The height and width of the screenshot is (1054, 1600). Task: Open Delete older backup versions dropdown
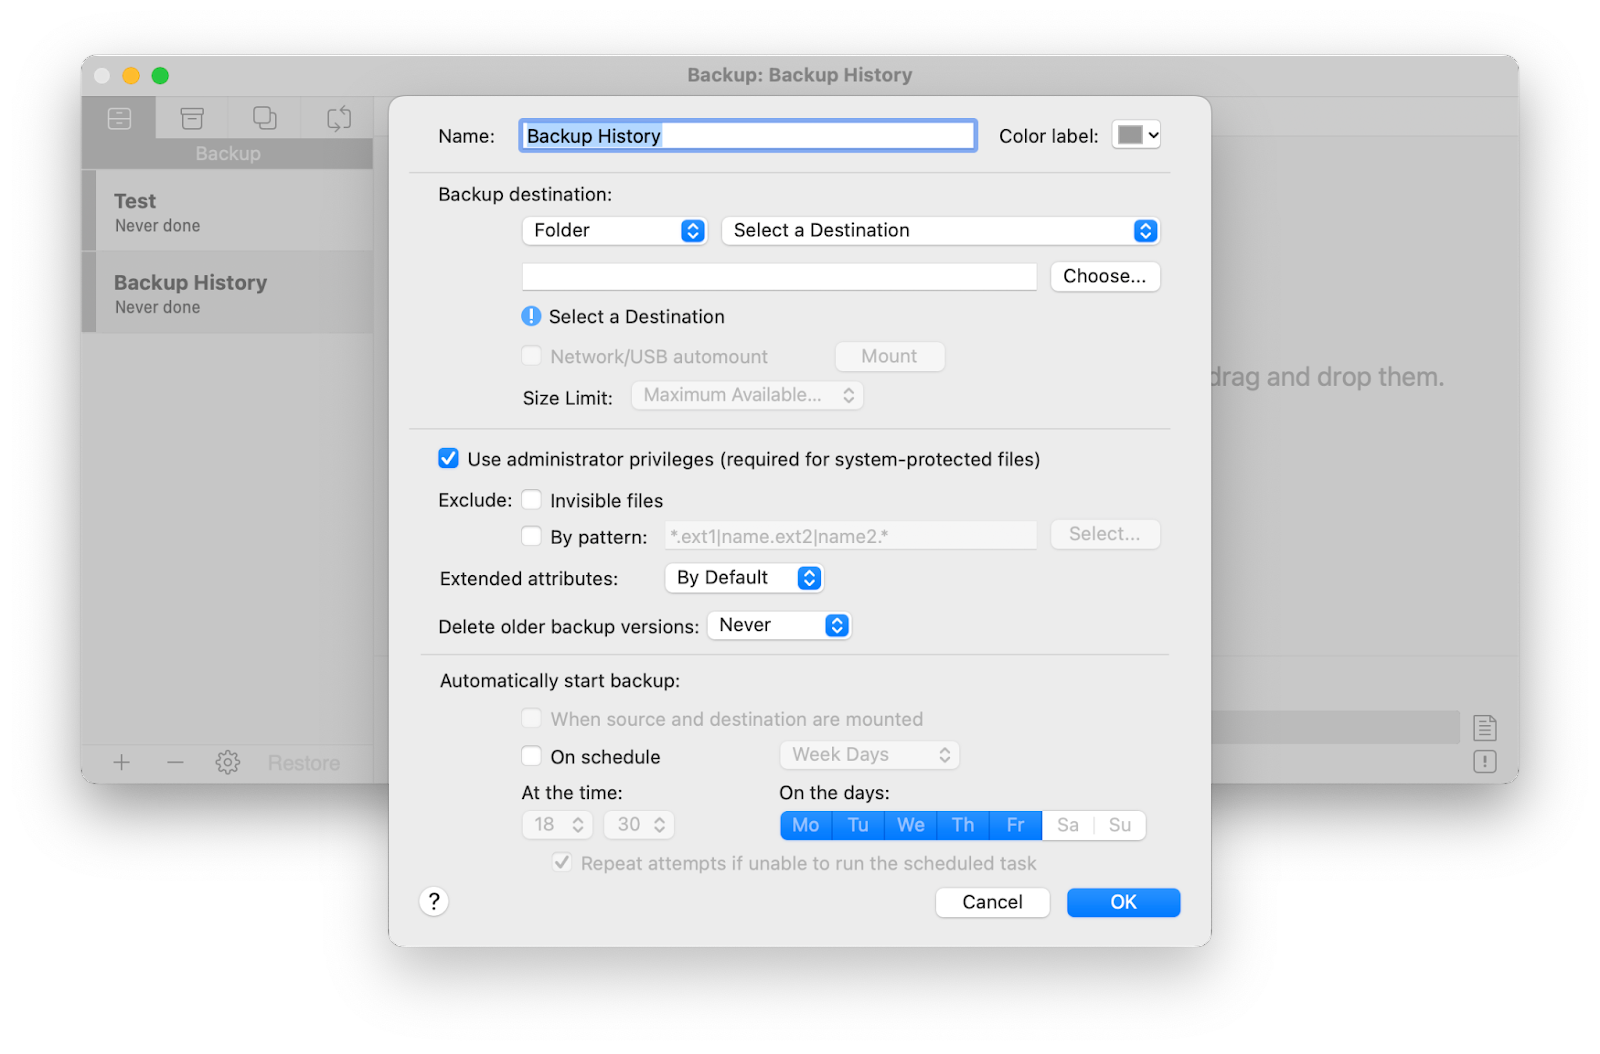779,625
